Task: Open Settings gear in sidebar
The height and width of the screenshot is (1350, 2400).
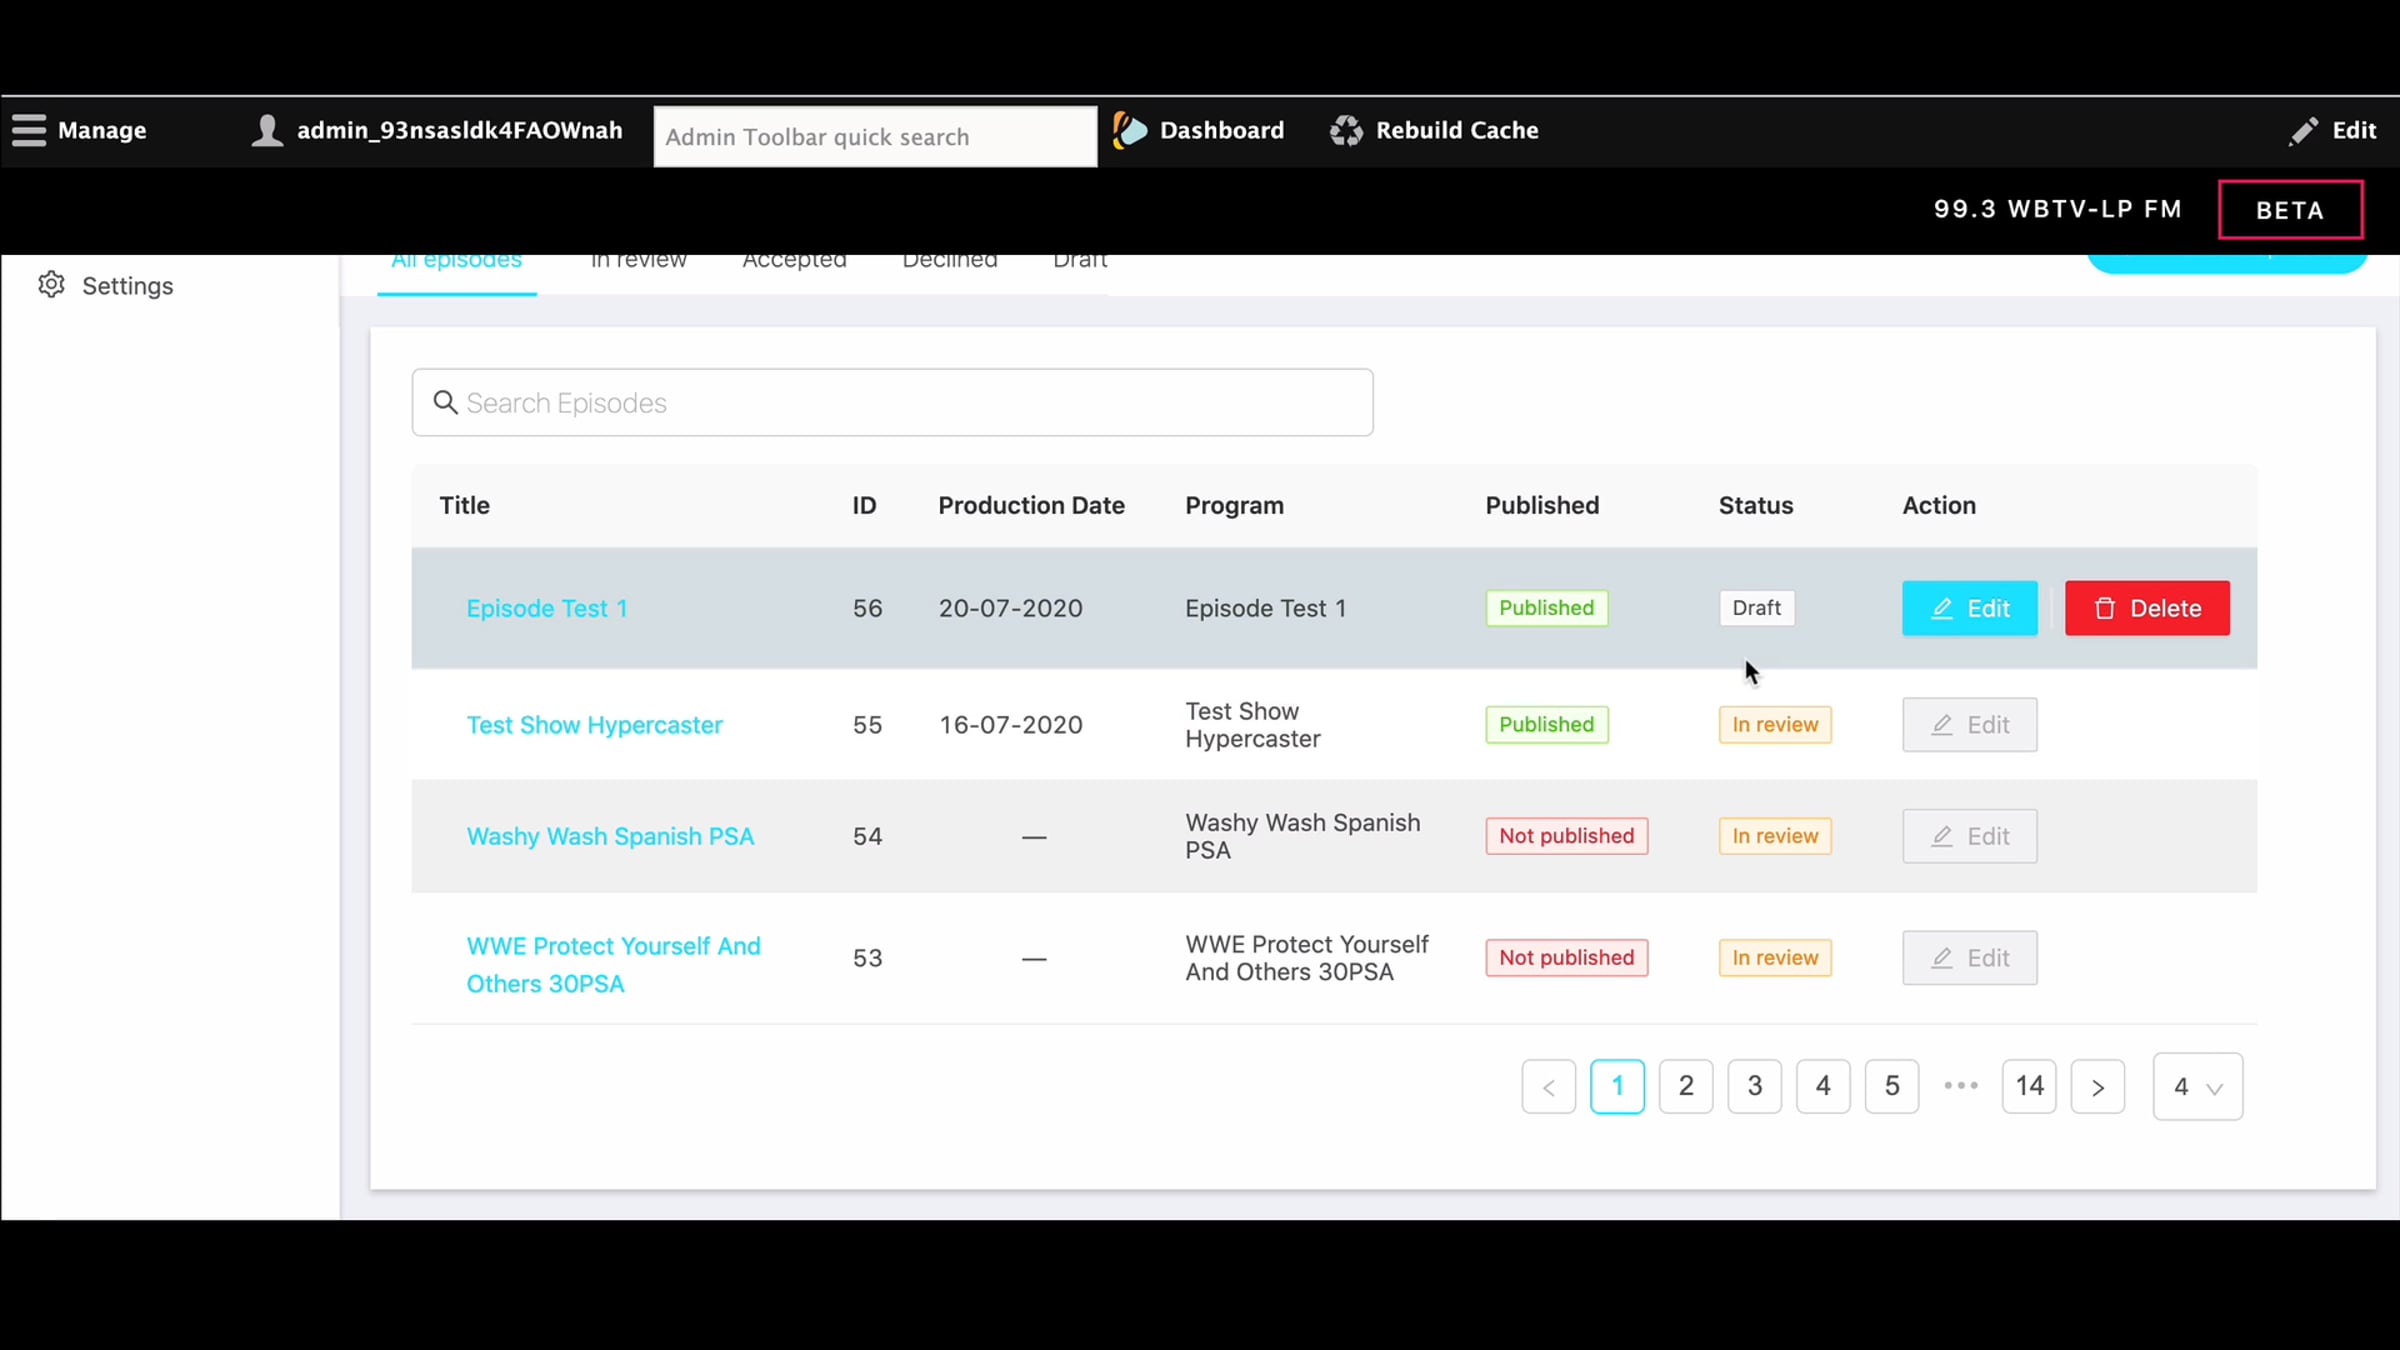Action: pyautogui.click(x=52, y=285)
